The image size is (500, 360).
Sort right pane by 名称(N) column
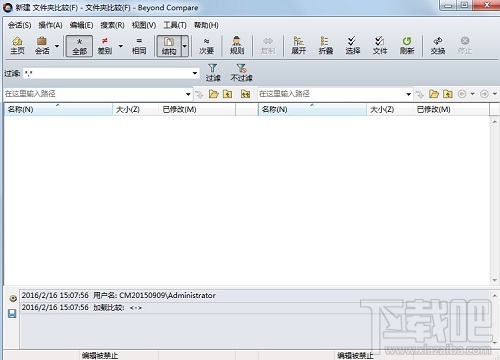pyautogui.click(x=312, y=110)
